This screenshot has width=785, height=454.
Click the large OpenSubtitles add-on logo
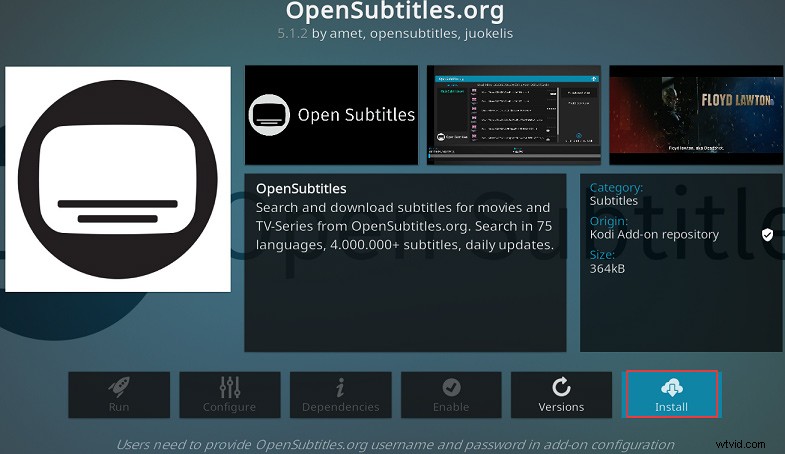[x=118, y=179]
